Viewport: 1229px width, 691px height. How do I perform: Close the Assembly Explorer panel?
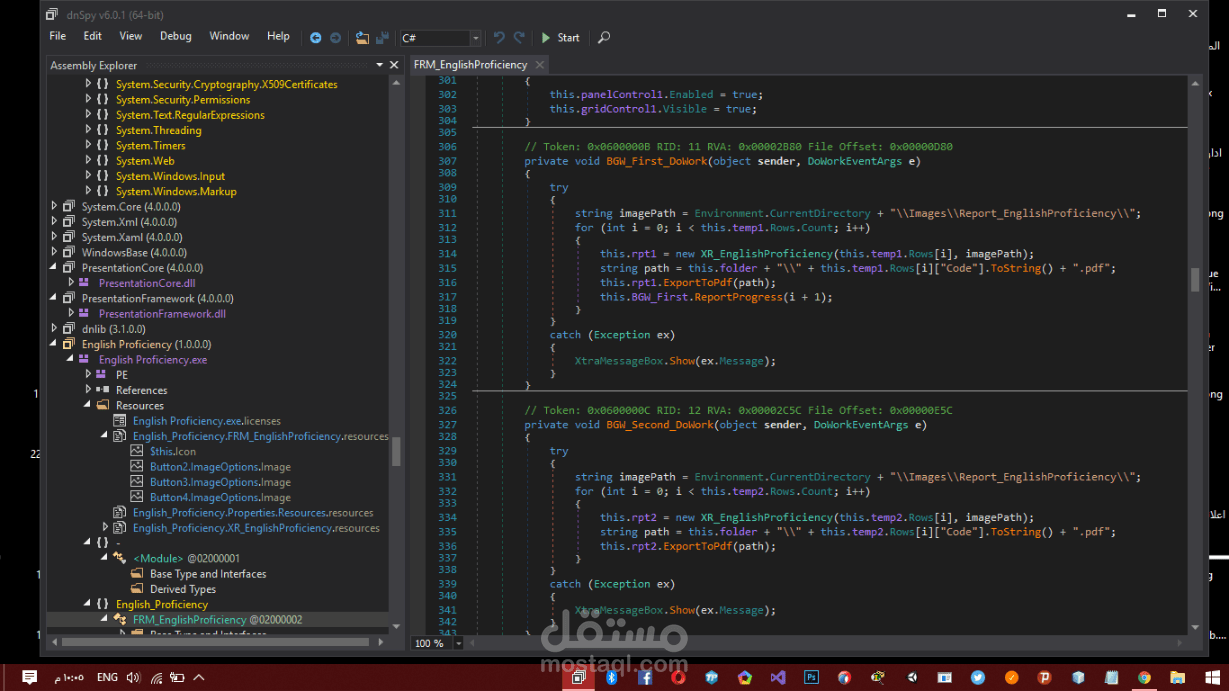tap(395, 65)
